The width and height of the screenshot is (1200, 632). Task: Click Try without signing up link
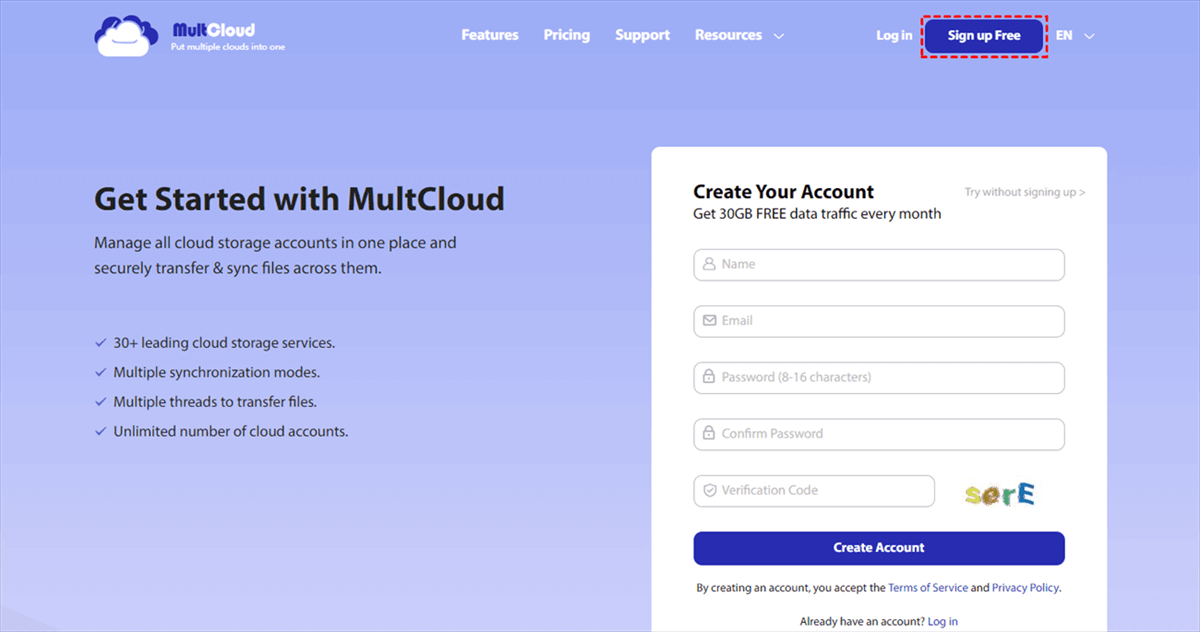[x=1022, y=192]
